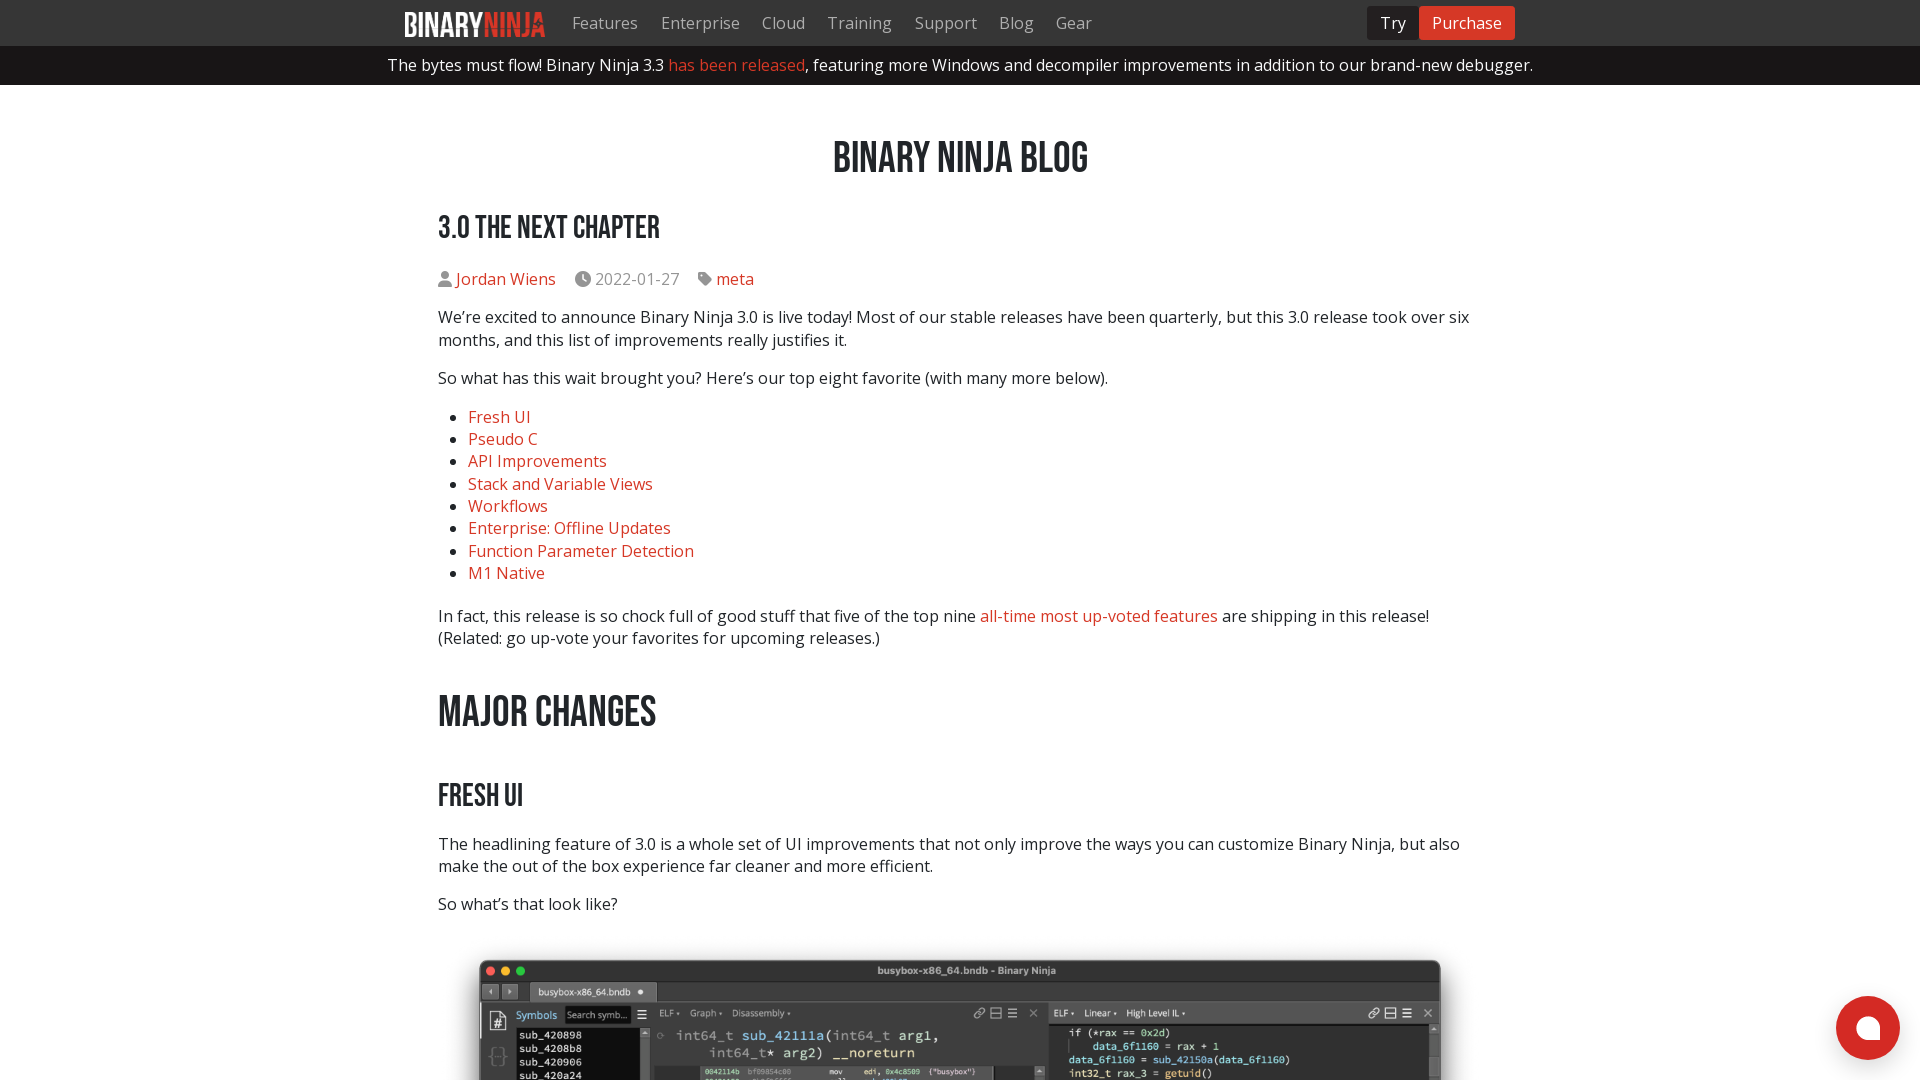
Task: Follow the 'has been released' banner link
Action: pos(737,65)
